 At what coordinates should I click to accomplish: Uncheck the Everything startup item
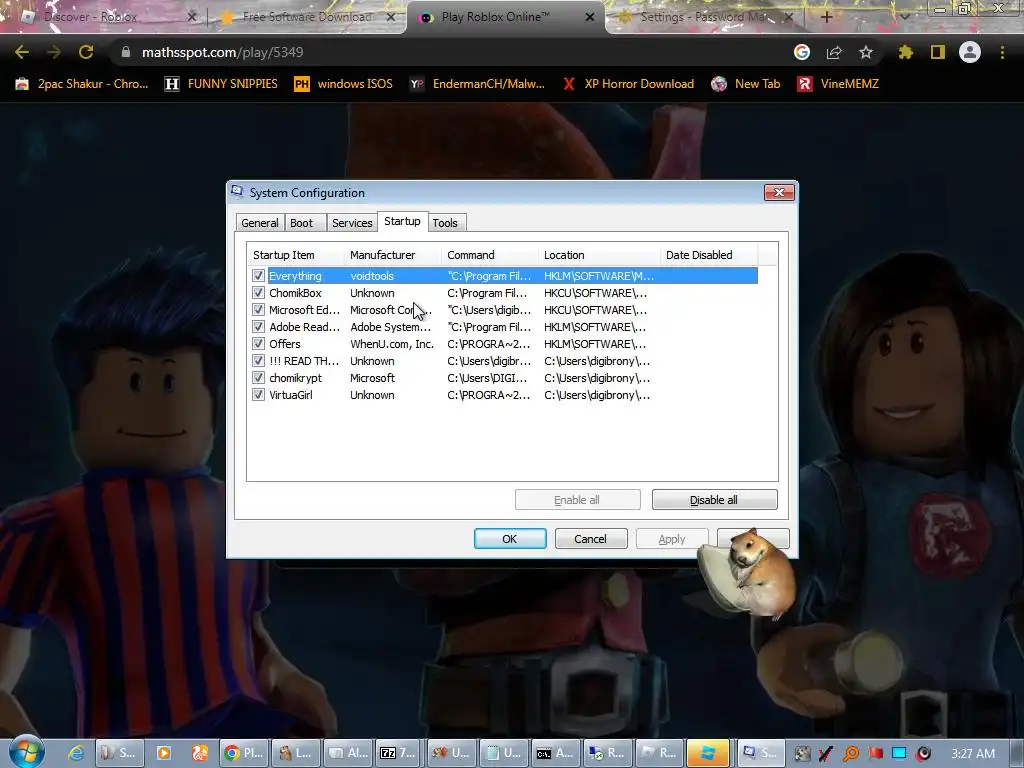(259, 276)
